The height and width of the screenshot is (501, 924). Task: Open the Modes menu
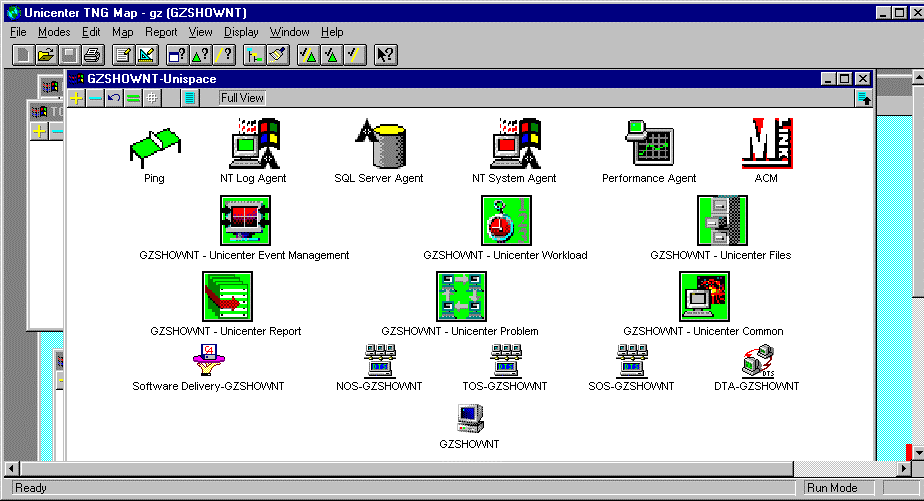(x=54, y=32)
